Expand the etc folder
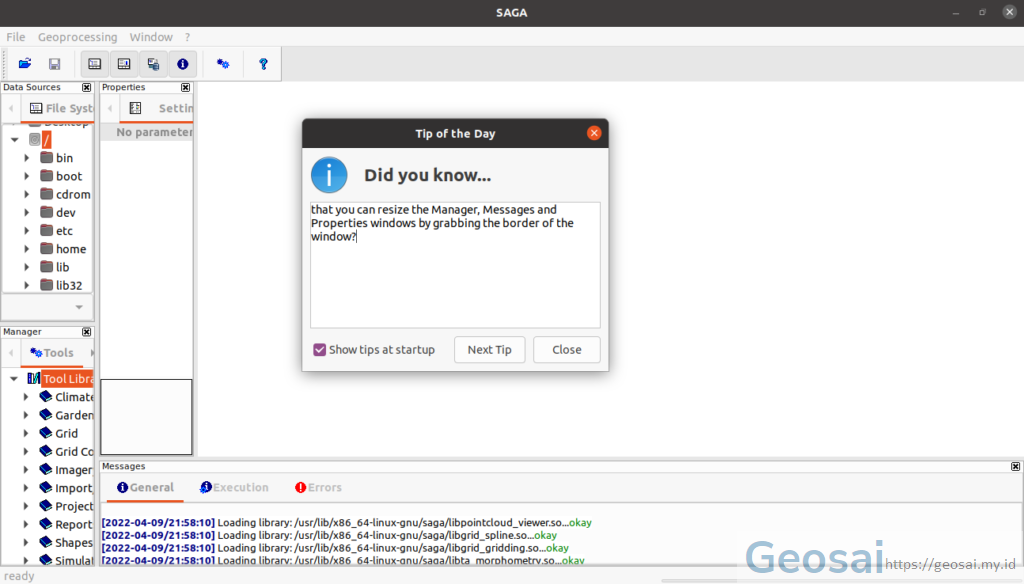 [x=27, y=231]
